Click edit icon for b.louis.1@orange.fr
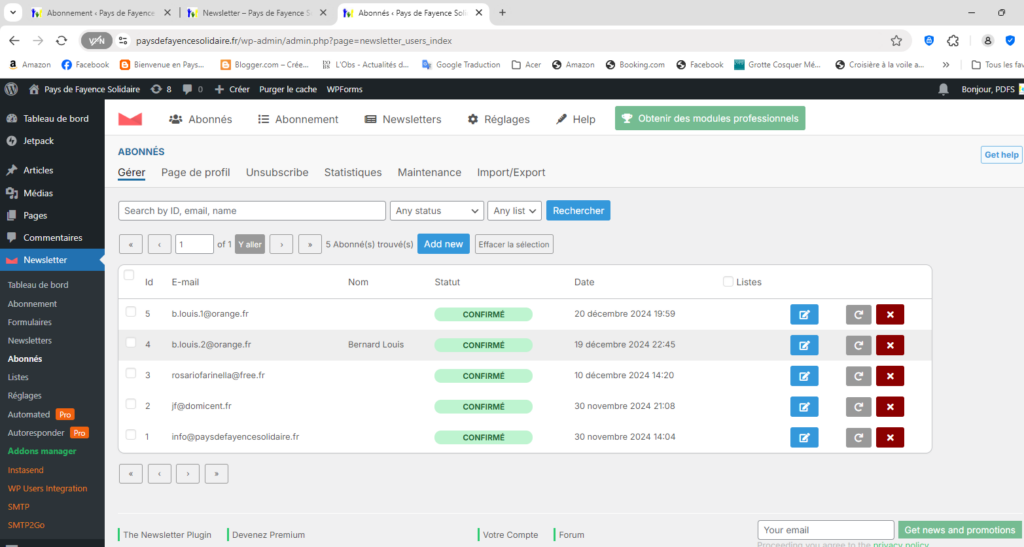 click(803, 314)
